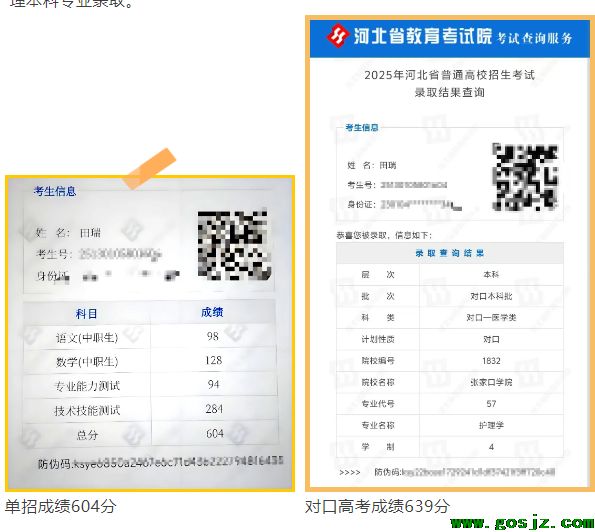The height and width of the screenshot is (532, 595).
Task: Select the 学制 row label
Action: pyautogui.click(x=378, y=447)
